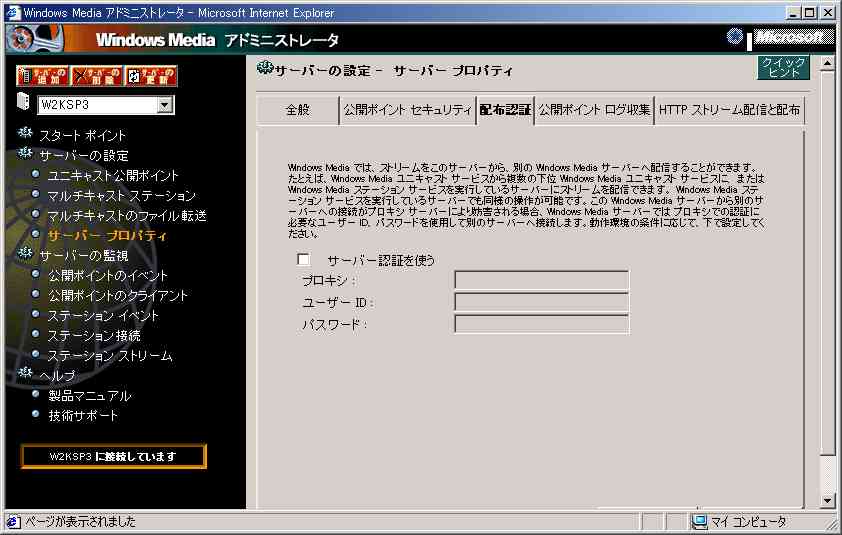Select the highlighted サーバー プロパティ link
The width and height of the screenshot is (842, 535).
(107, 235)
